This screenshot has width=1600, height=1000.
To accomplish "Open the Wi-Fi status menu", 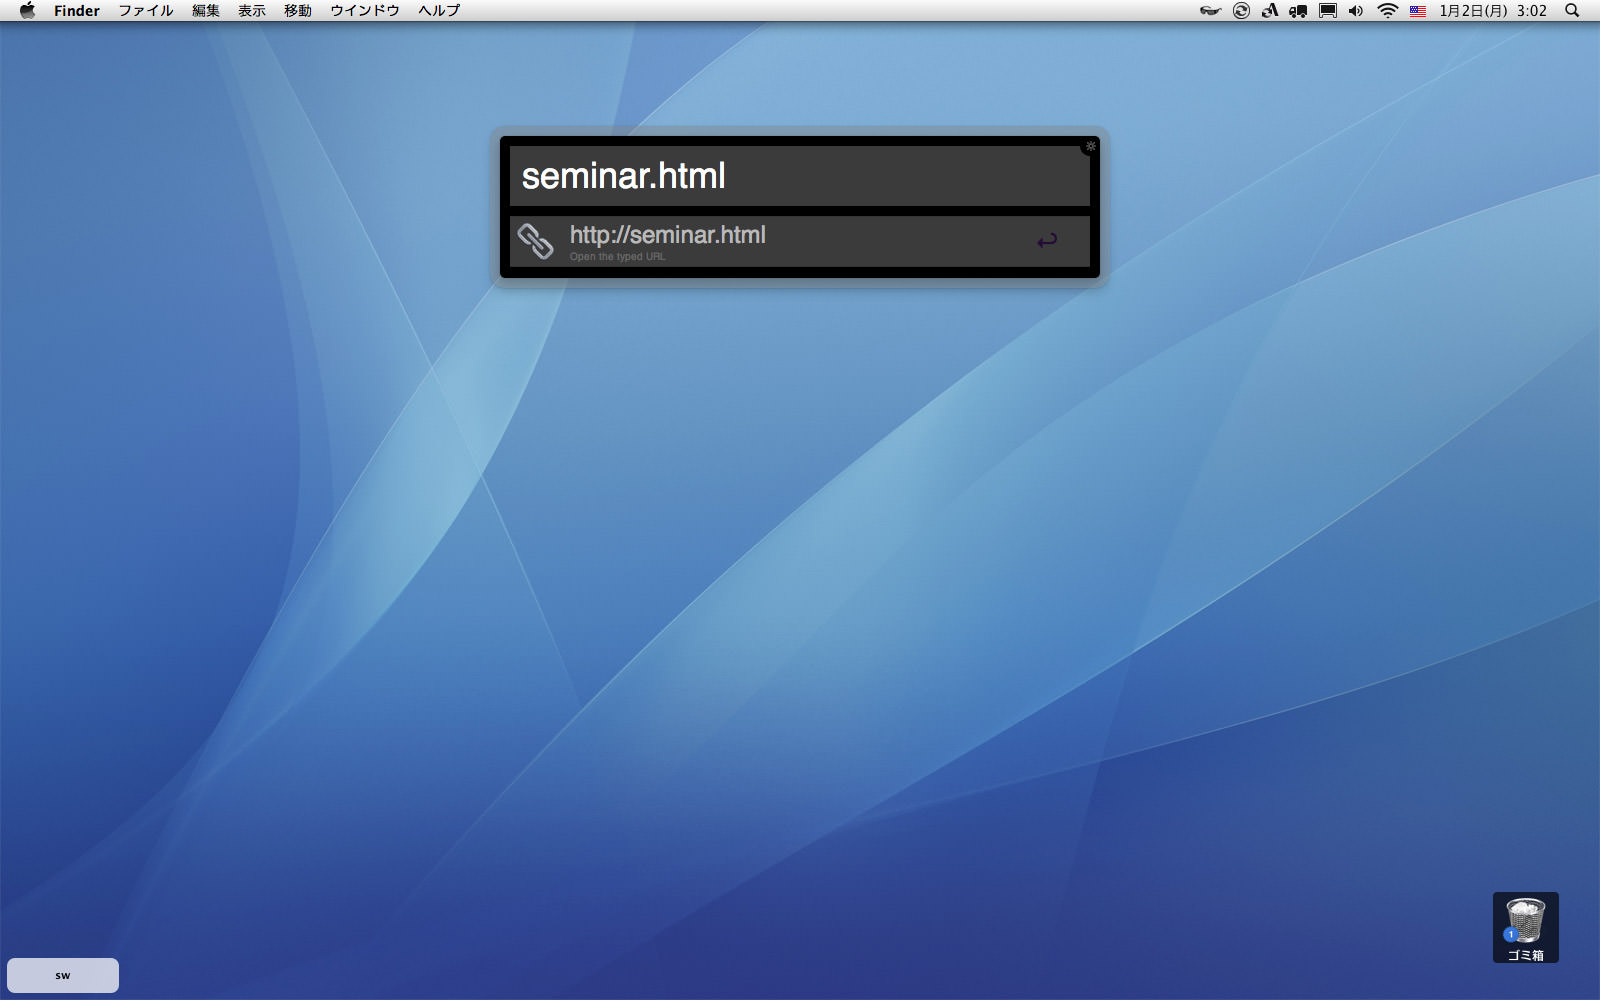I will (x=1387, y=11).
